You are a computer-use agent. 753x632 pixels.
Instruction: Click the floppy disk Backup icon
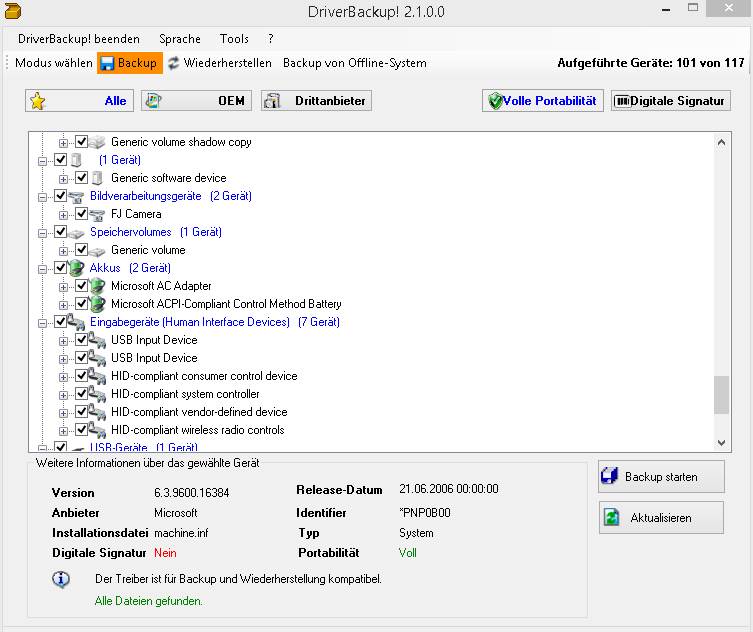coord(107,63)
